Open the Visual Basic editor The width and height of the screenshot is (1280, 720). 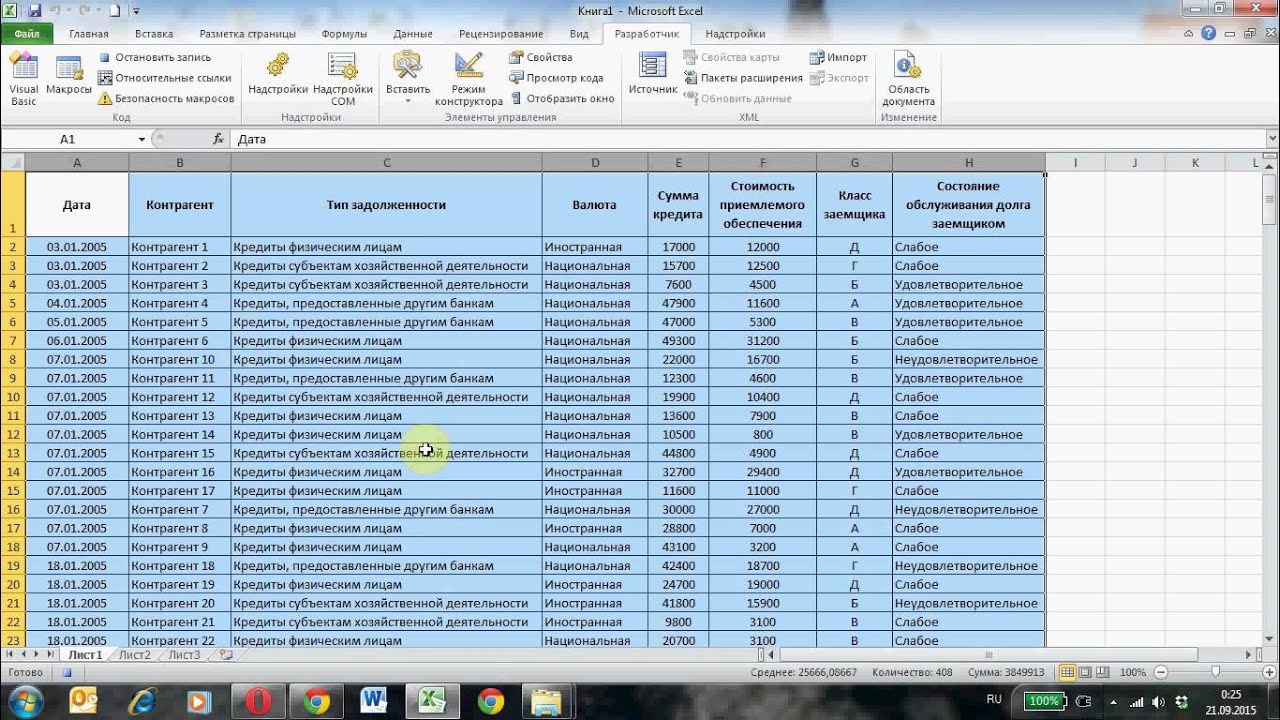click(x=23, y=80)
